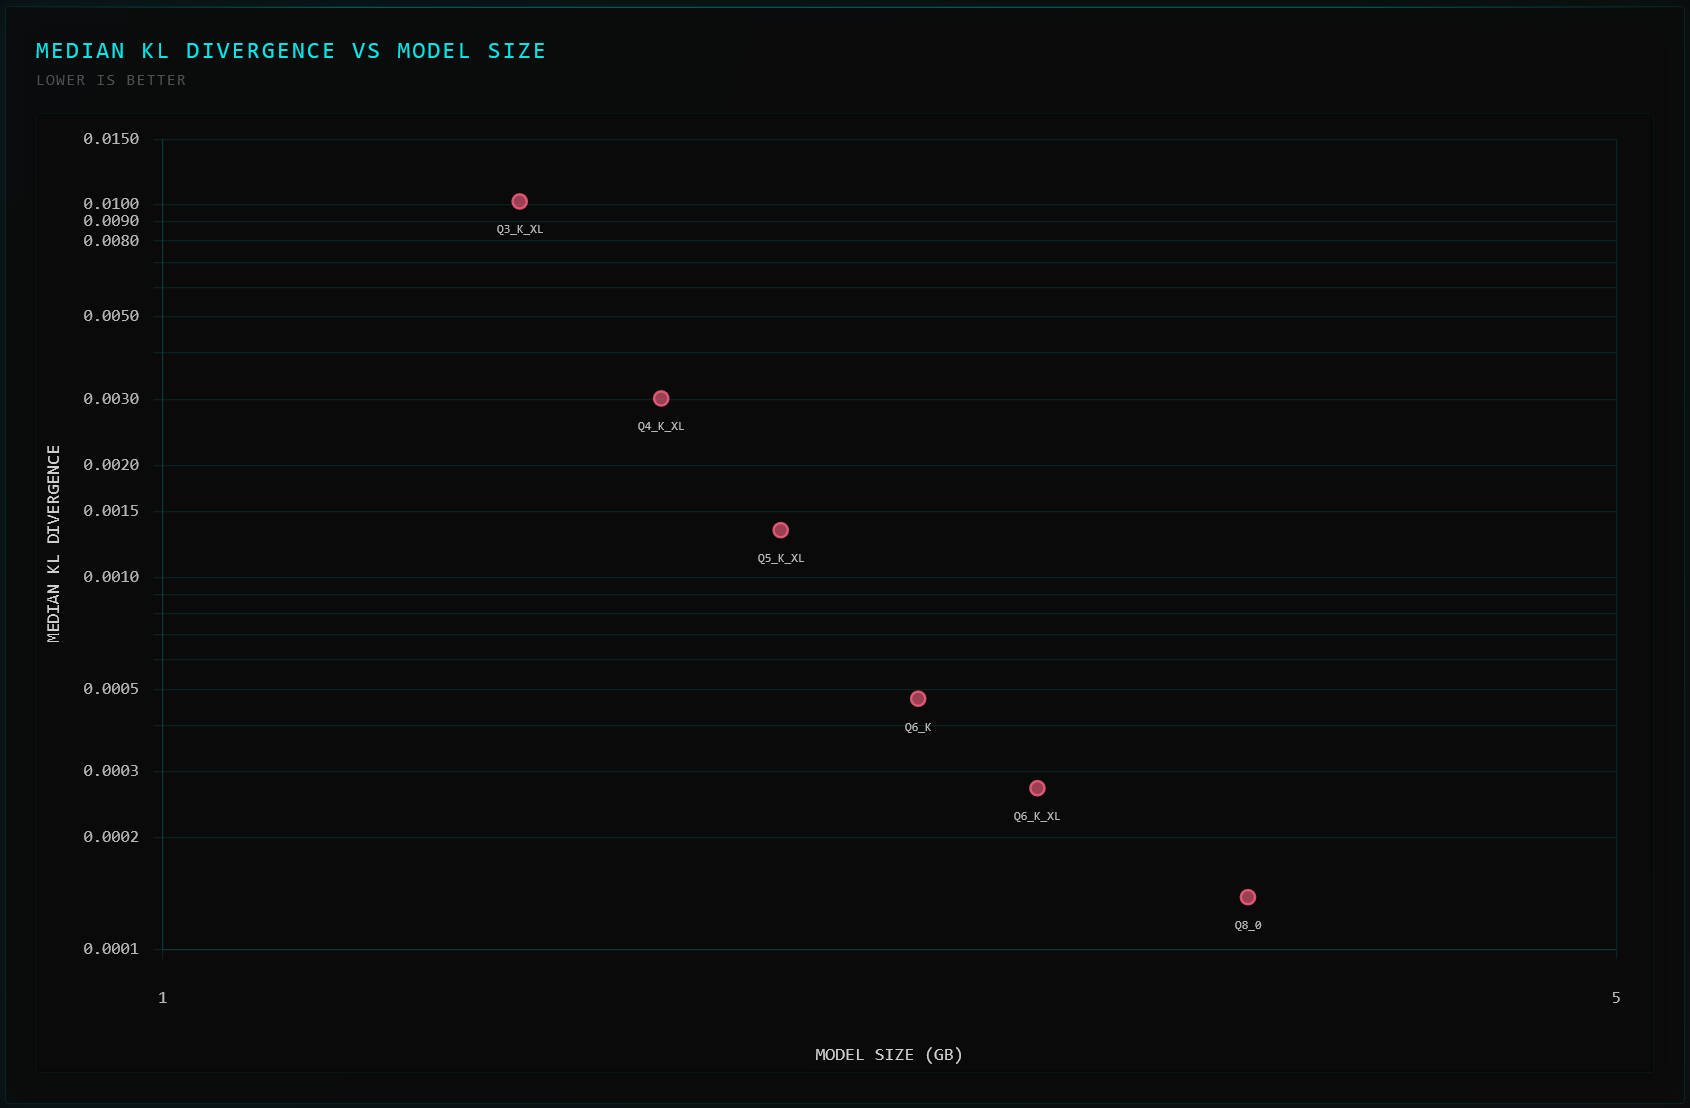The width and height of the screenshot is (1690, 1108).
Task: Click the 0.0020 y-axis tick label
Action: pos(111,465)
